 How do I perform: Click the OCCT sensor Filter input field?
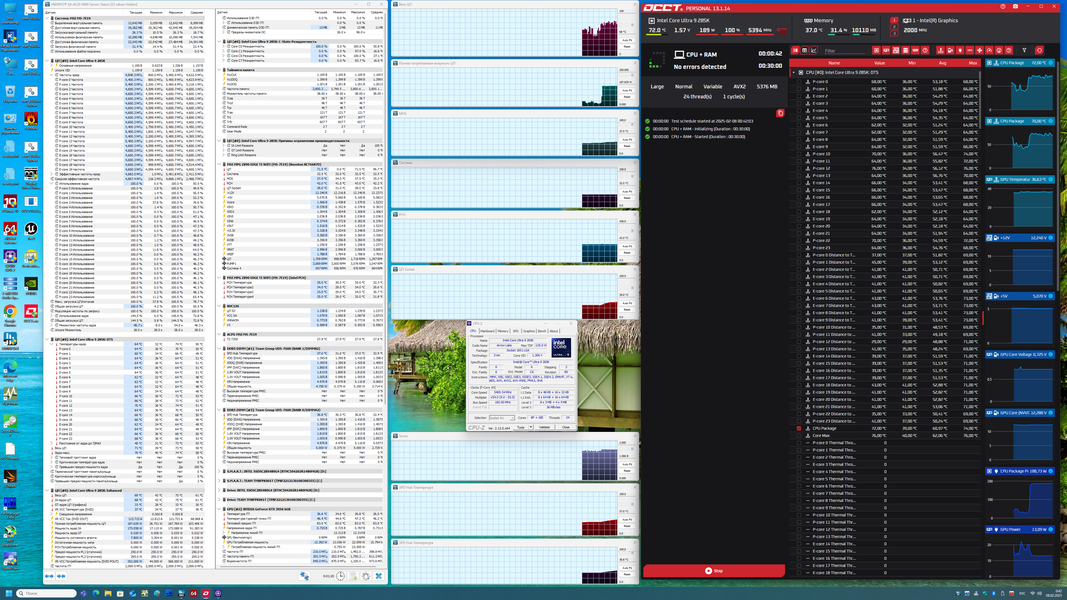click(x=845, y=51)
